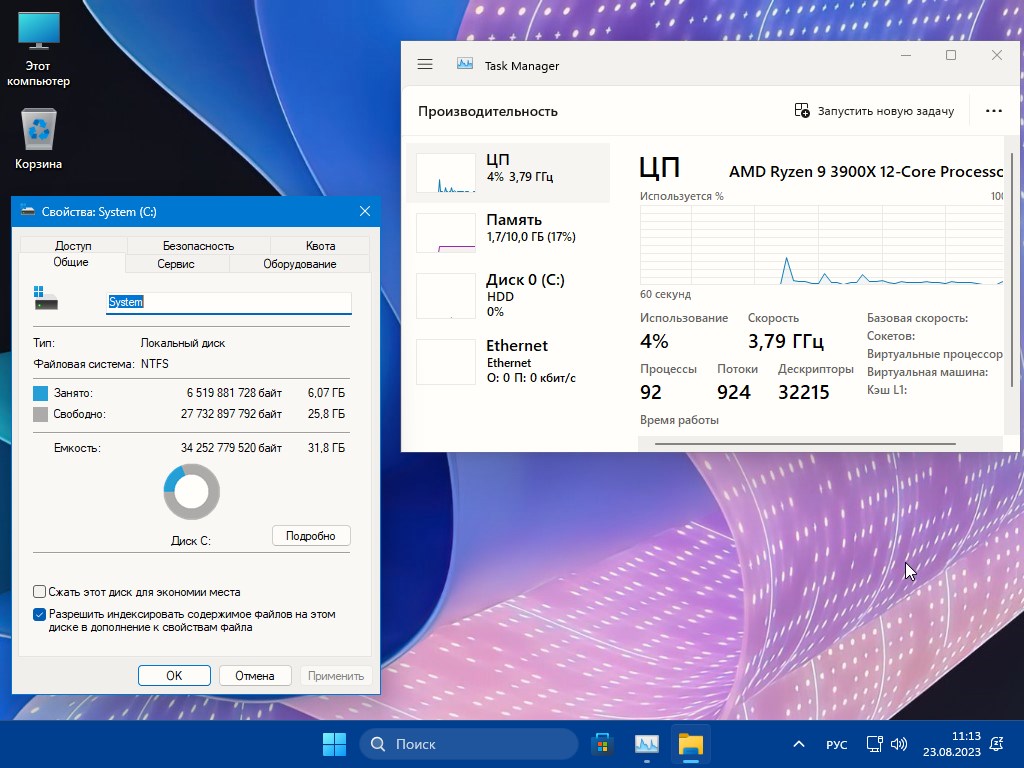Click the Task Manager app icon in title bar
Image resolution: width=1024 pixels, height=768 pixels.
(464, 64)
